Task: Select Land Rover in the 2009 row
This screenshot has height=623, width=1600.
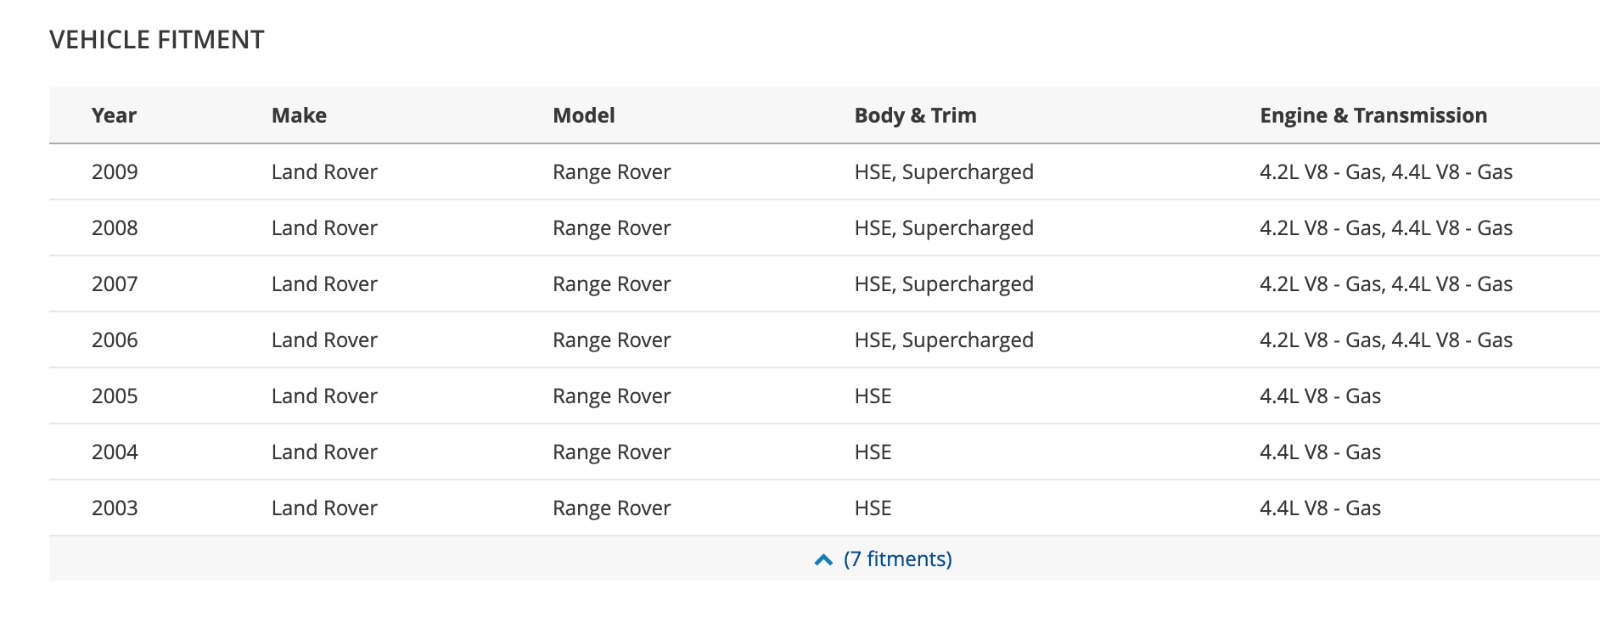Action: pyautogui.click(x=324, y=172)
